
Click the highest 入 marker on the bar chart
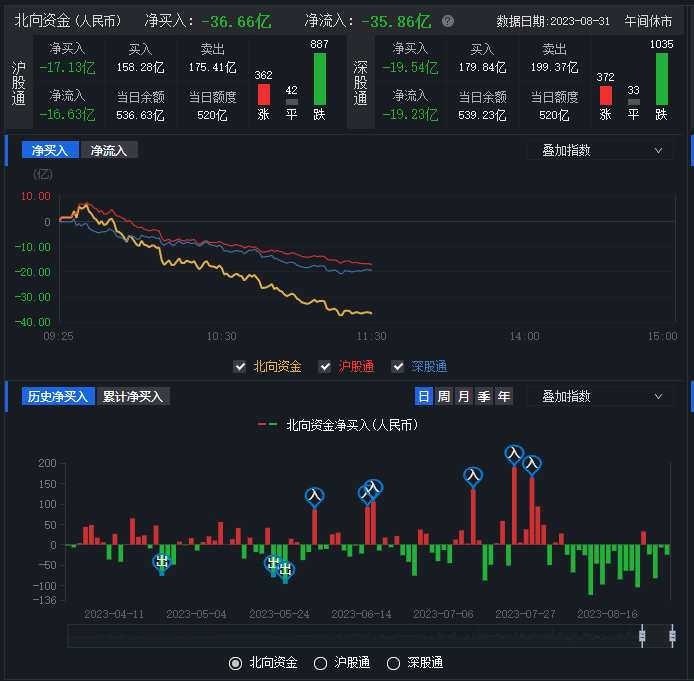click(514, 454)
